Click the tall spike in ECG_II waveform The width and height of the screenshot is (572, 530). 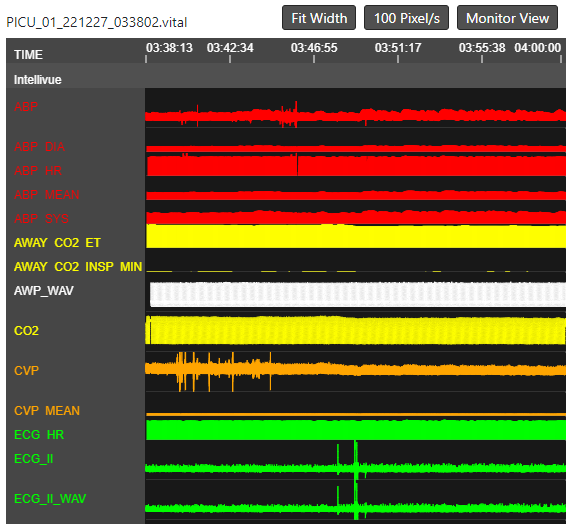click(356, 459)
